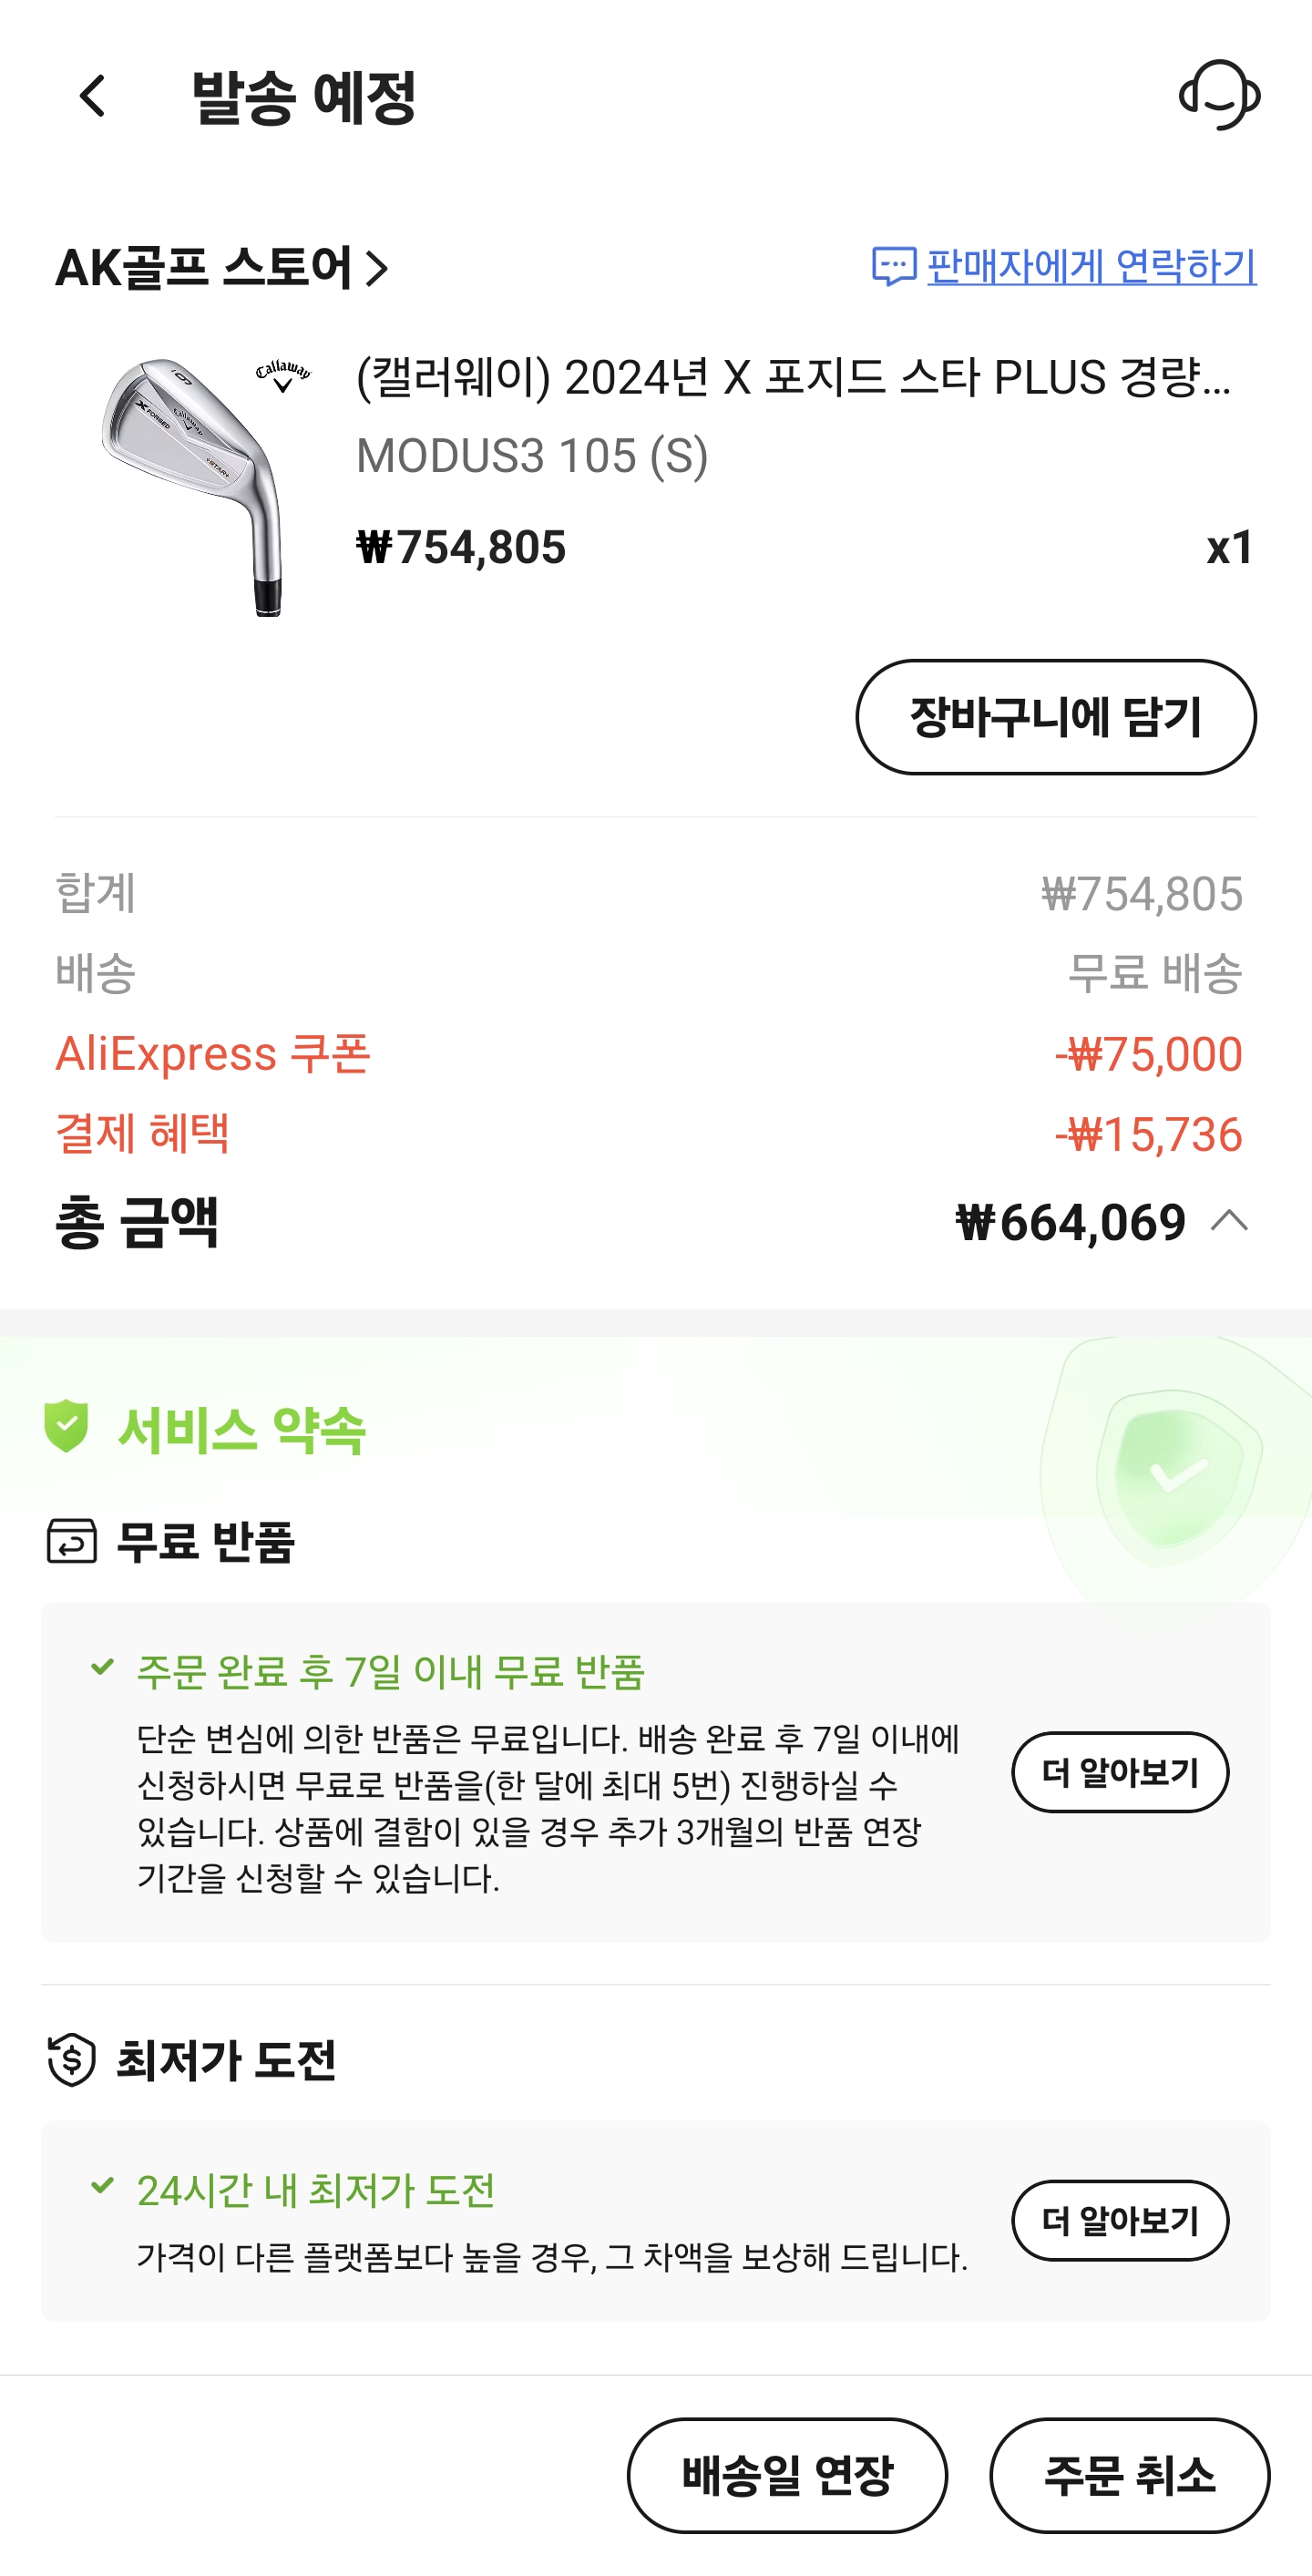This screenshot has height=2576, width=1312.
Task: Tap the back arrow icon
Action: (x=93, y=96)
